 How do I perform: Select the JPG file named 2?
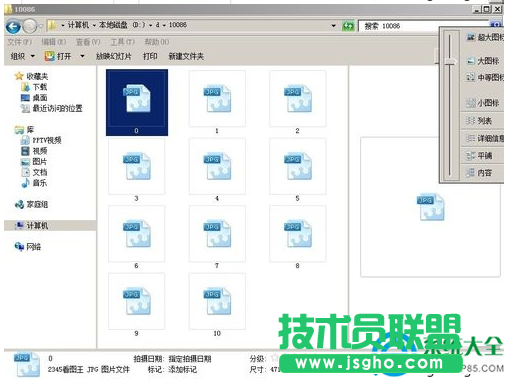(297, 102)
